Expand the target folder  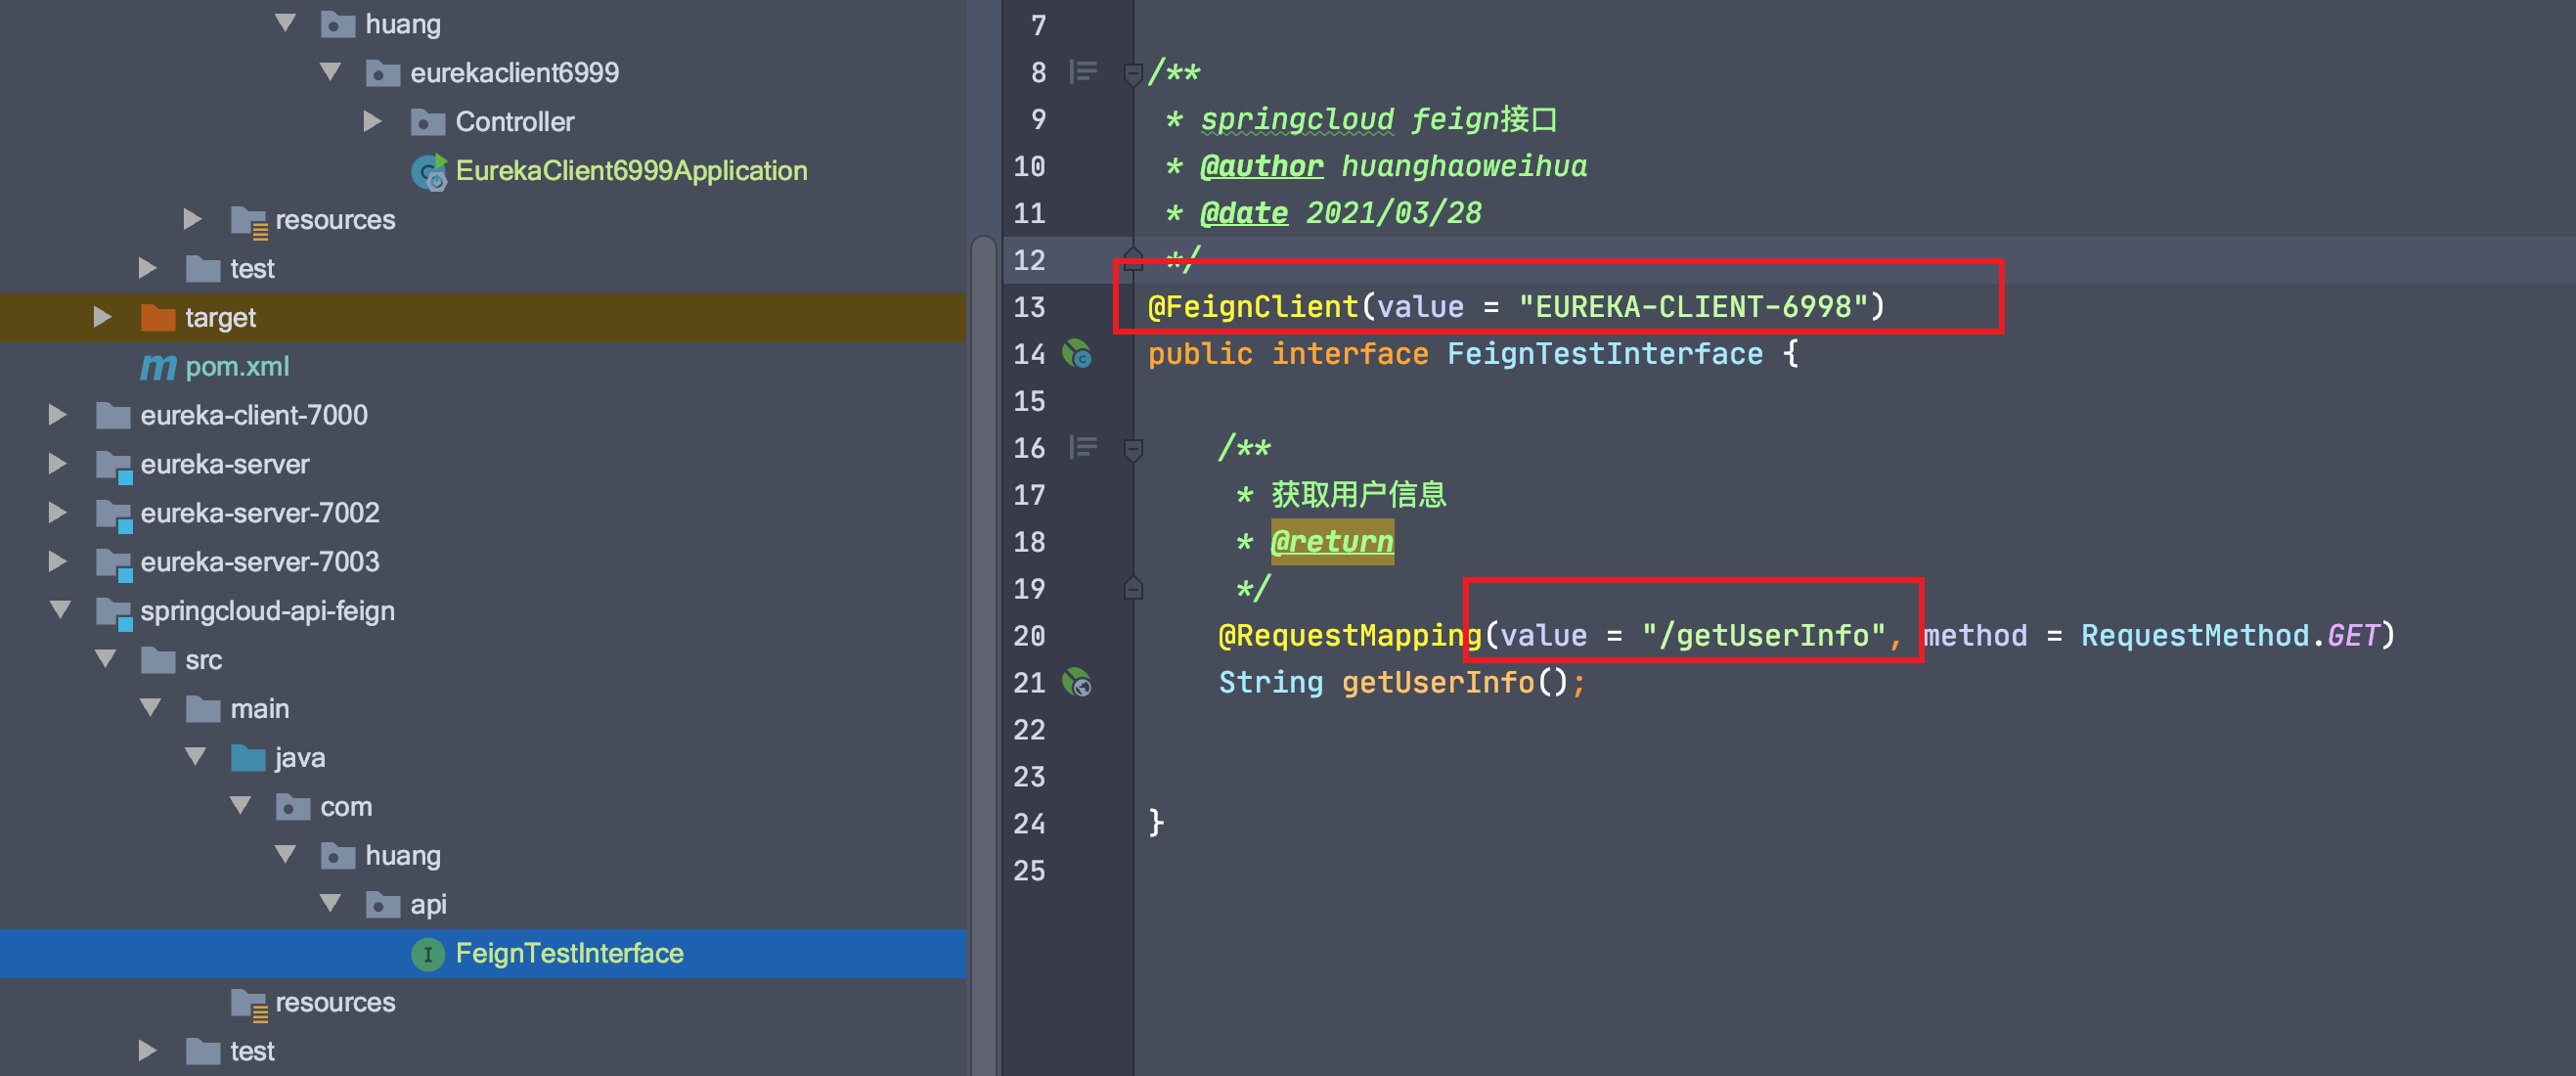tap(102, 317)
